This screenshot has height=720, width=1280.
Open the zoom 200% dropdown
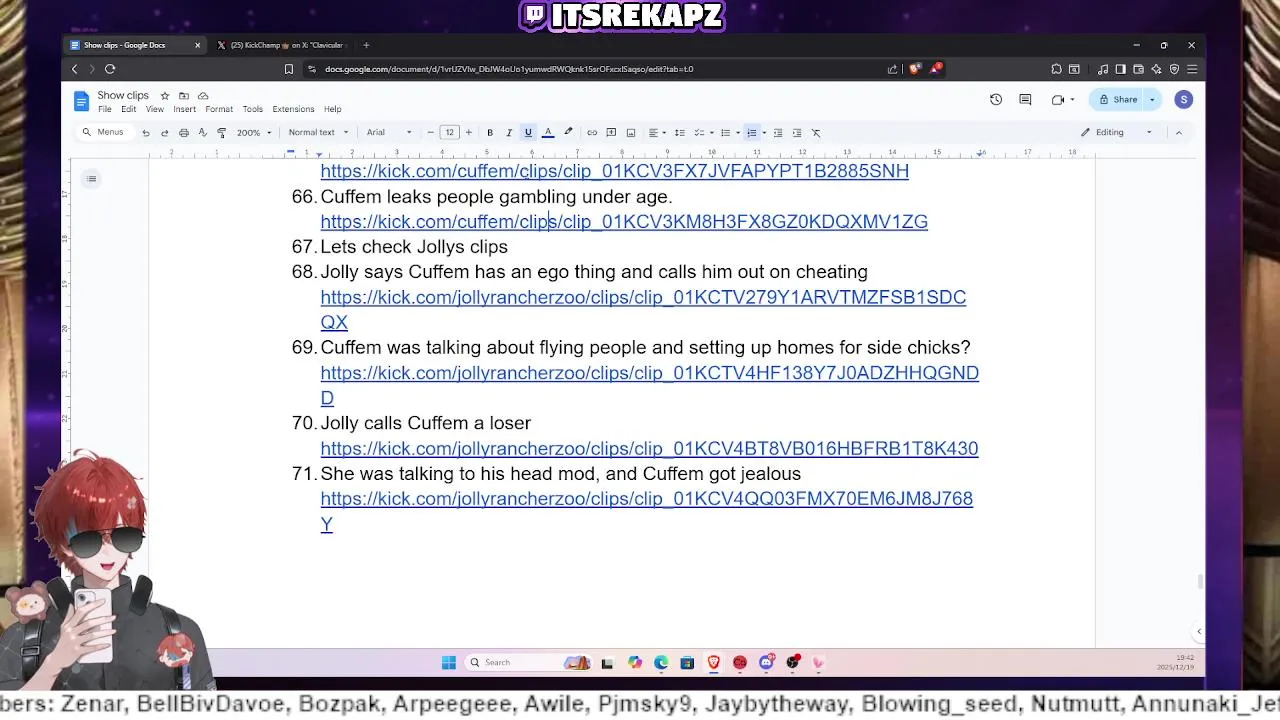254,132
